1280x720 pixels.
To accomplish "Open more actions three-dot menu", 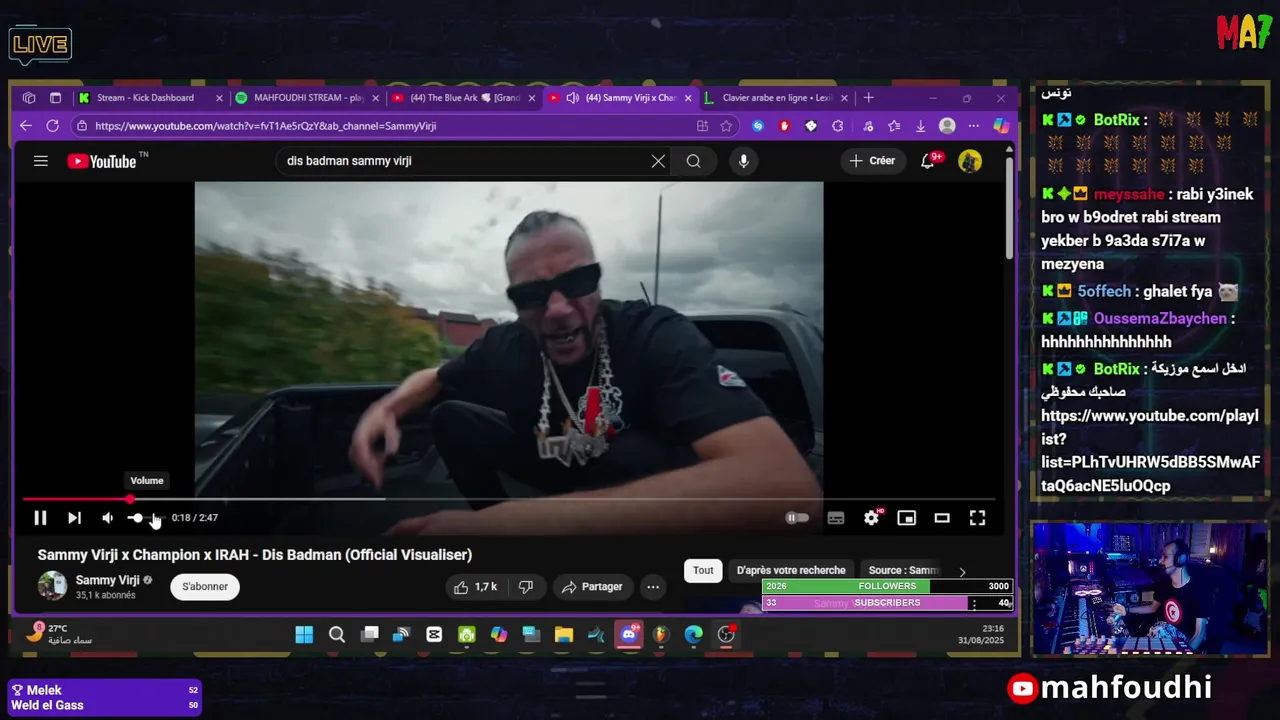I will (x=653, y=587).
